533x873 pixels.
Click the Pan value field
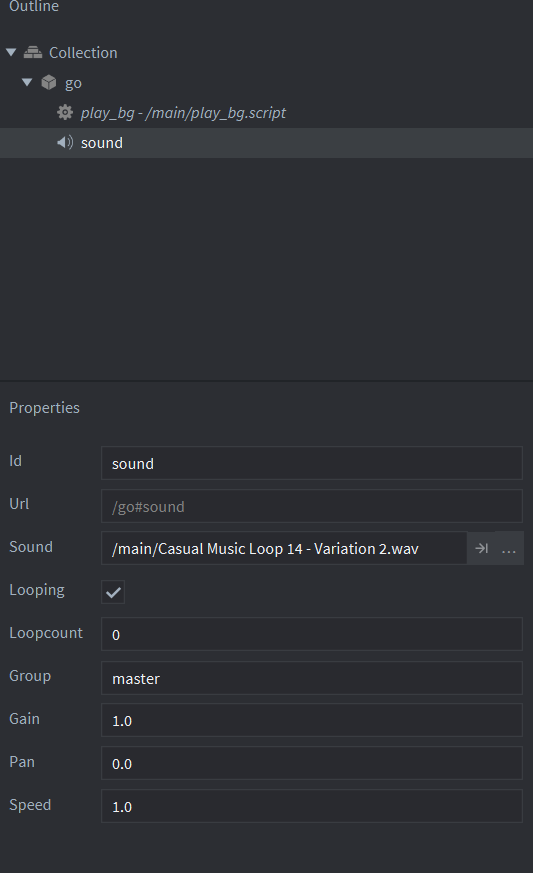tap(312, 763)
